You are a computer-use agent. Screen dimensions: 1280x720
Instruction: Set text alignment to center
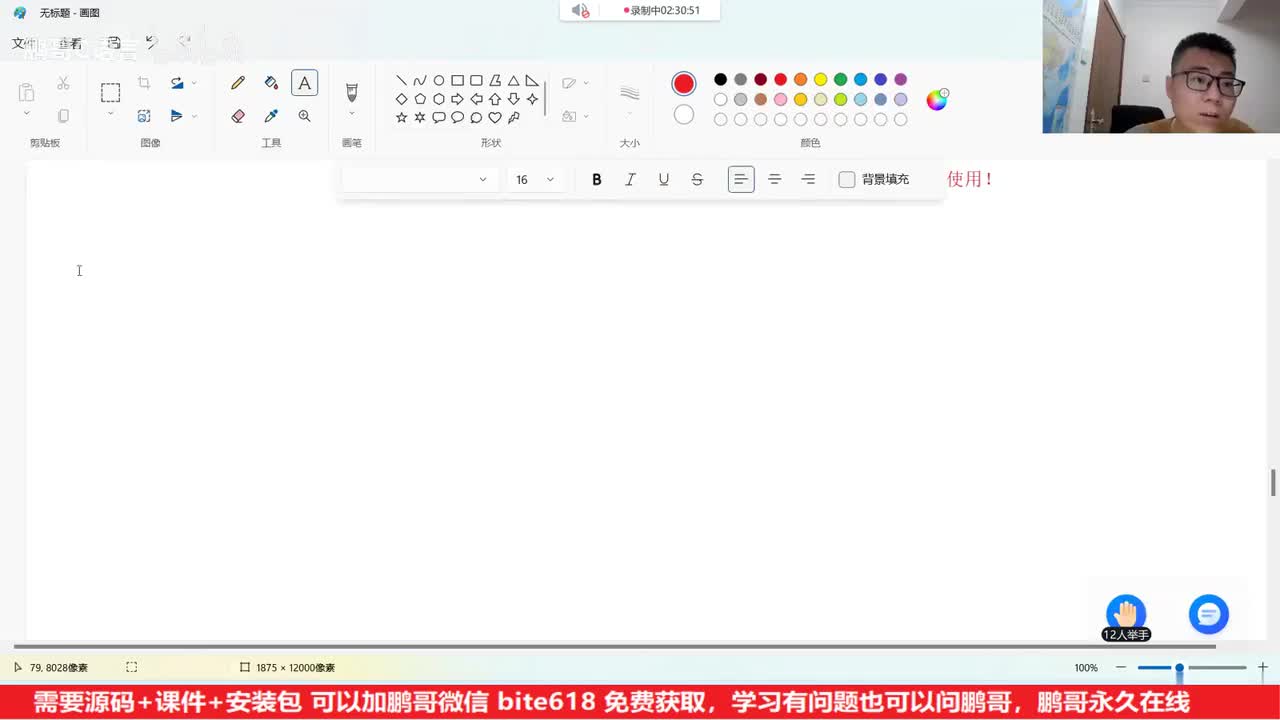tap(774, 179)
